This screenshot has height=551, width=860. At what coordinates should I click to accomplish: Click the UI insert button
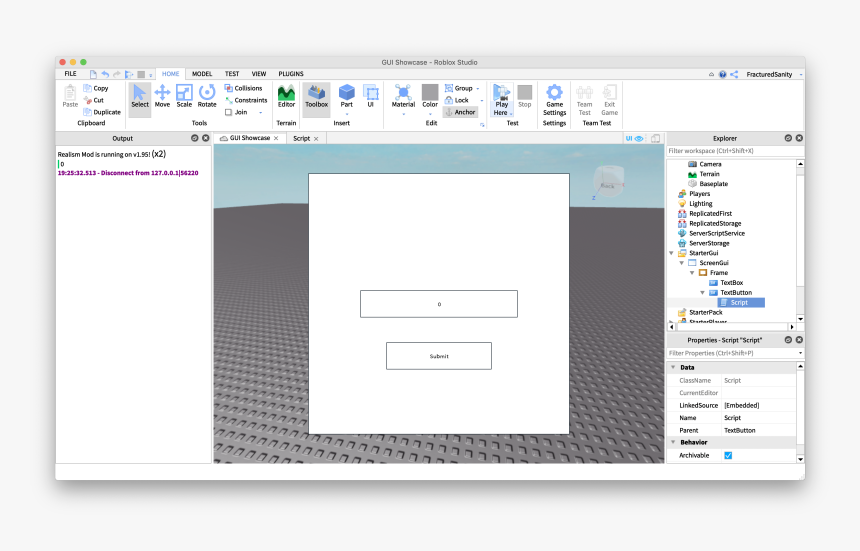click(371, 96)
